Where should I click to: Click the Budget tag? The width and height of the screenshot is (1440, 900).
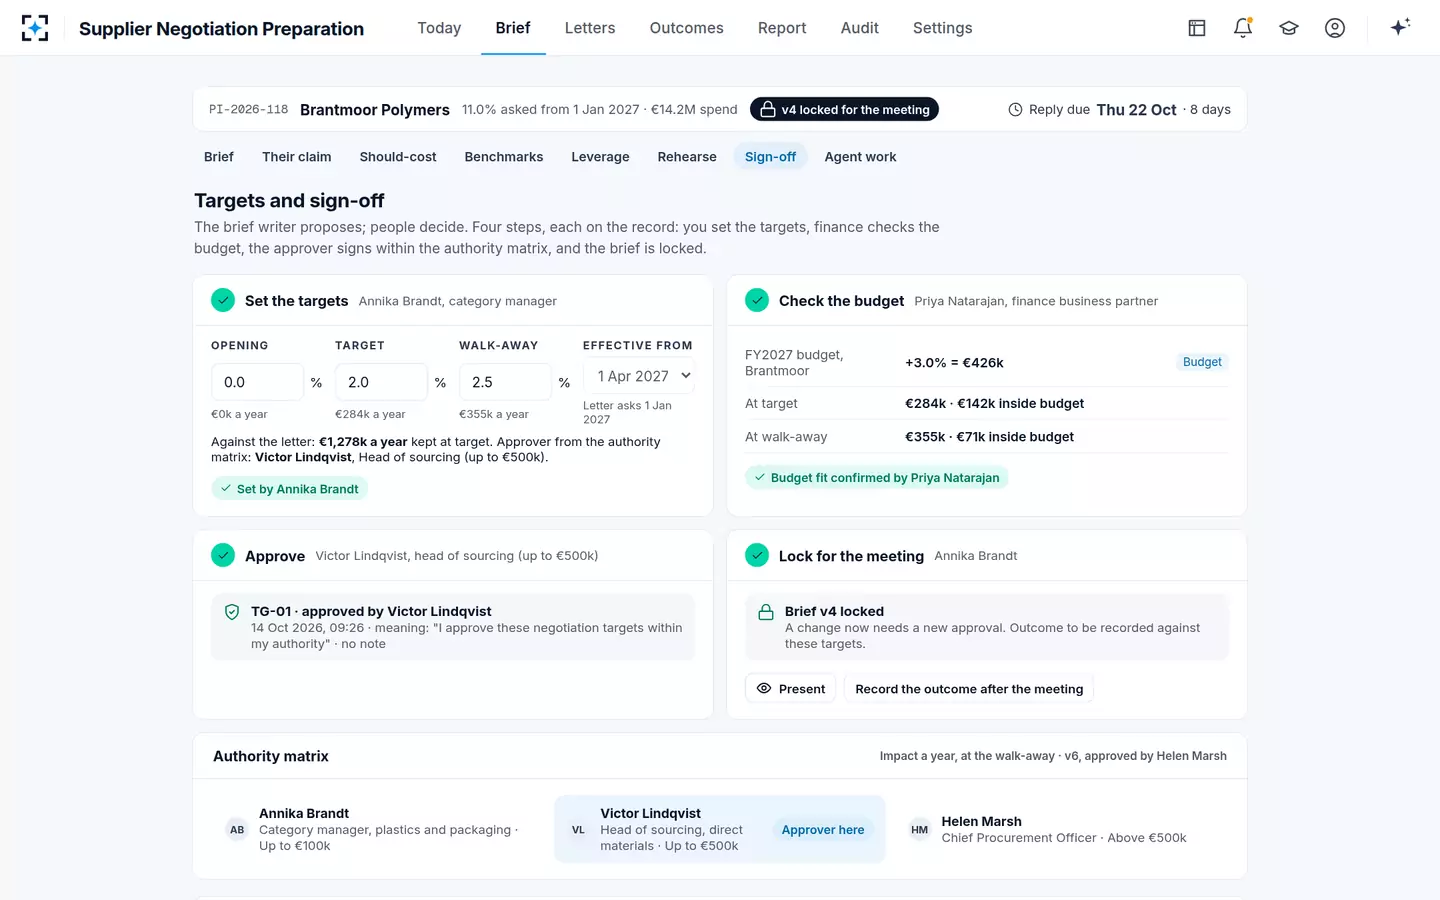[x=1202, y=362]
